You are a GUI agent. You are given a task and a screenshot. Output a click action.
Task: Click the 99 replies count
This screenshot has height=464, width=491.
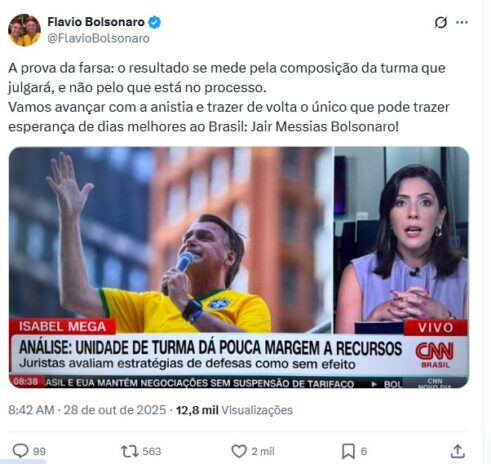pyautogui.click(x=39, y=452)
